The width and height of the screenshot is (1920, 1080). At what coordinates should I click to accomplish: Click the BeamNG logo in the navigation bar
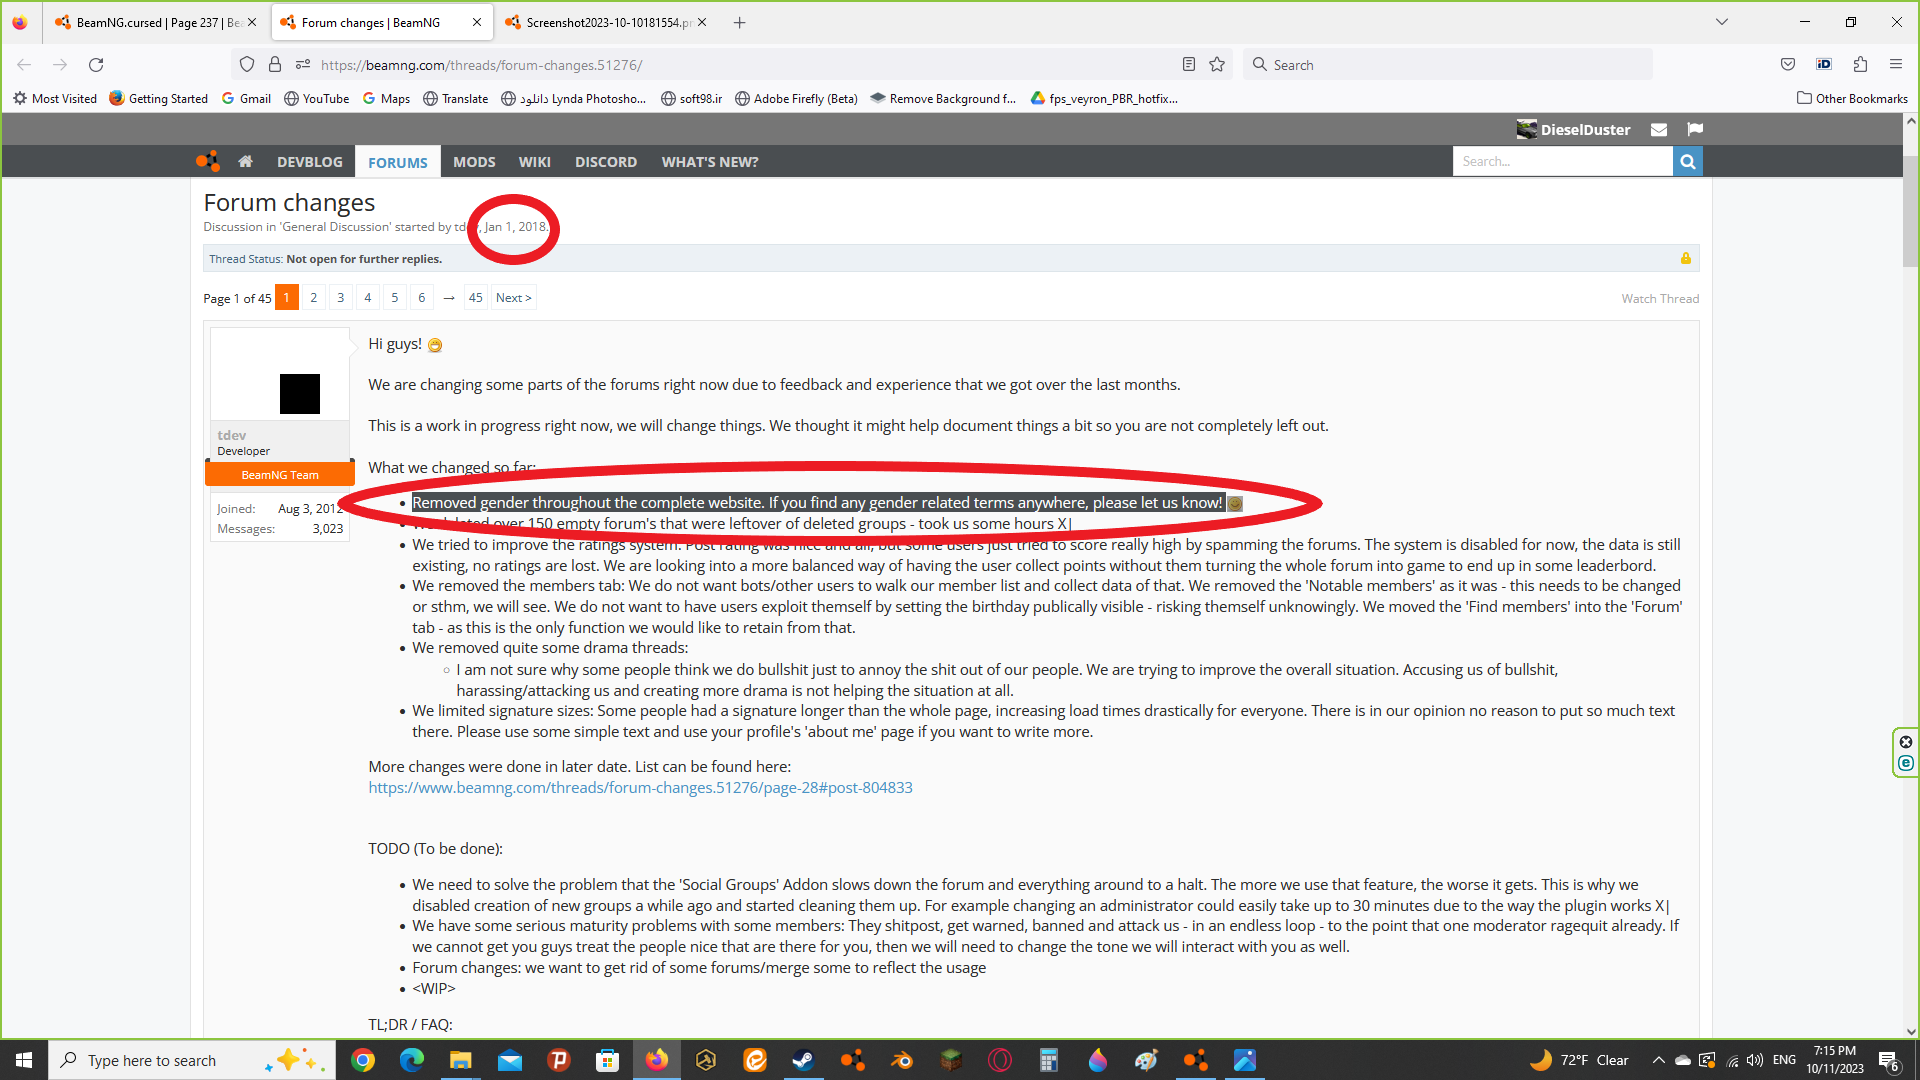click(x=208, y=161)
